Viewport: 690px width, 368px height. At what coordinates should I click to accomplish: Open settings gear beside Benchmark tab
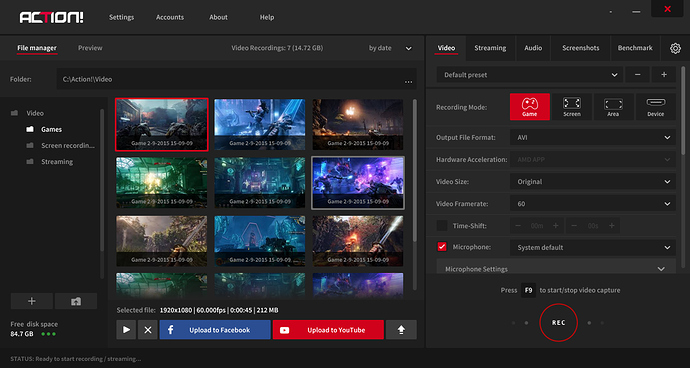tap(675, 48)
